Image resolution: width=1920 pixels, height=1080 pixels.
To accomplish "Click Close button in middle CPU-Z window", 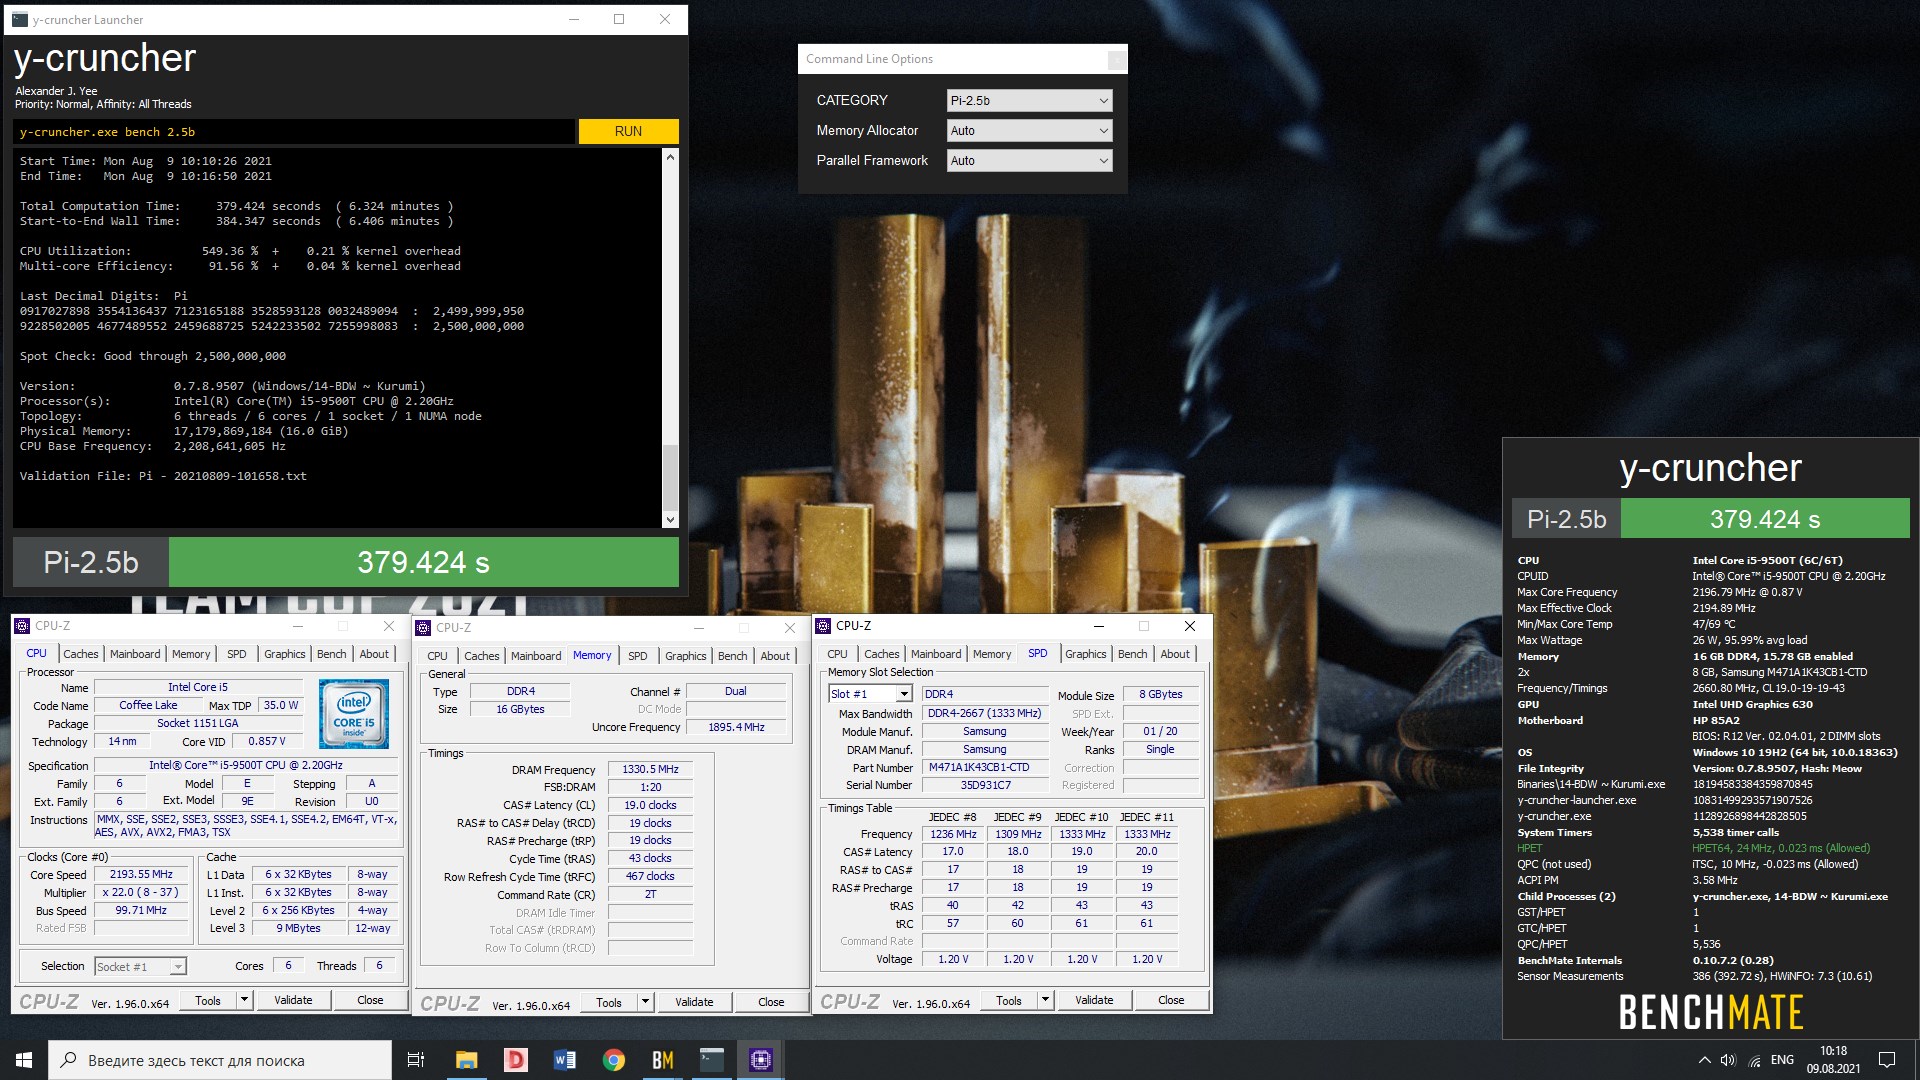I will tap(771, 1002).
